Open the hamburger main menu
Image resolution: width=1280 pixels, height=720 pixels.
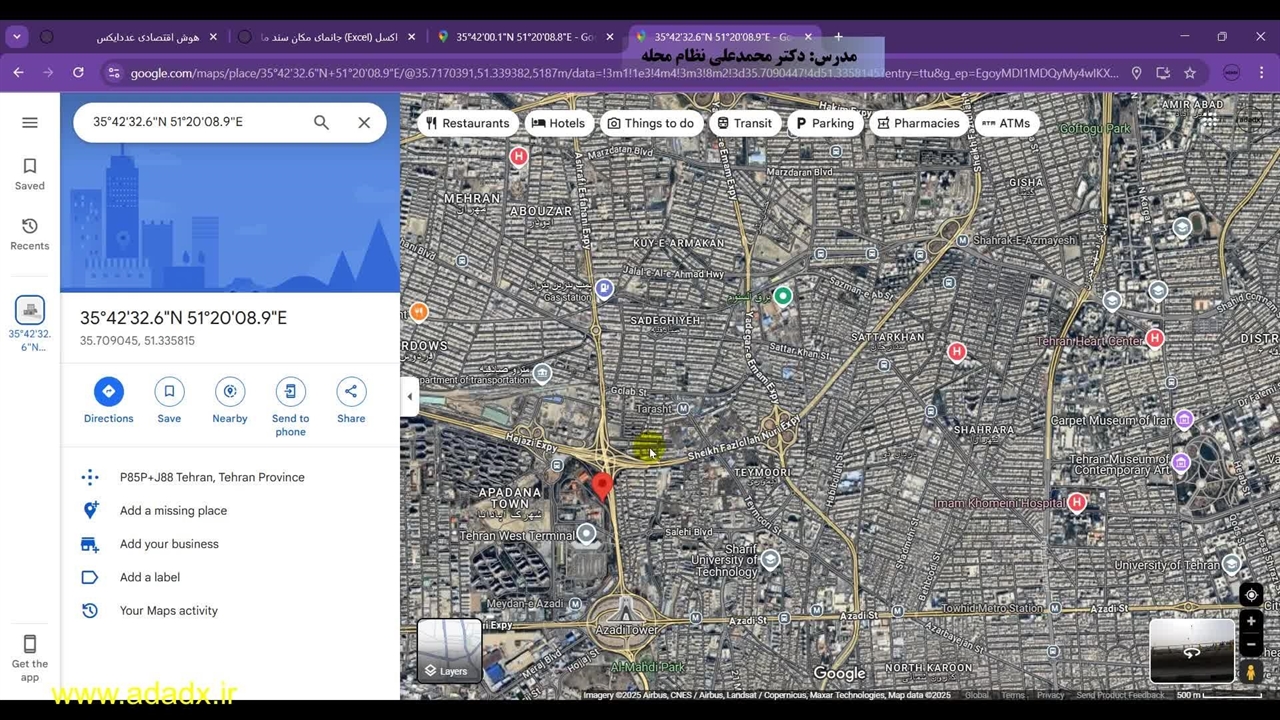coord(30,122)
